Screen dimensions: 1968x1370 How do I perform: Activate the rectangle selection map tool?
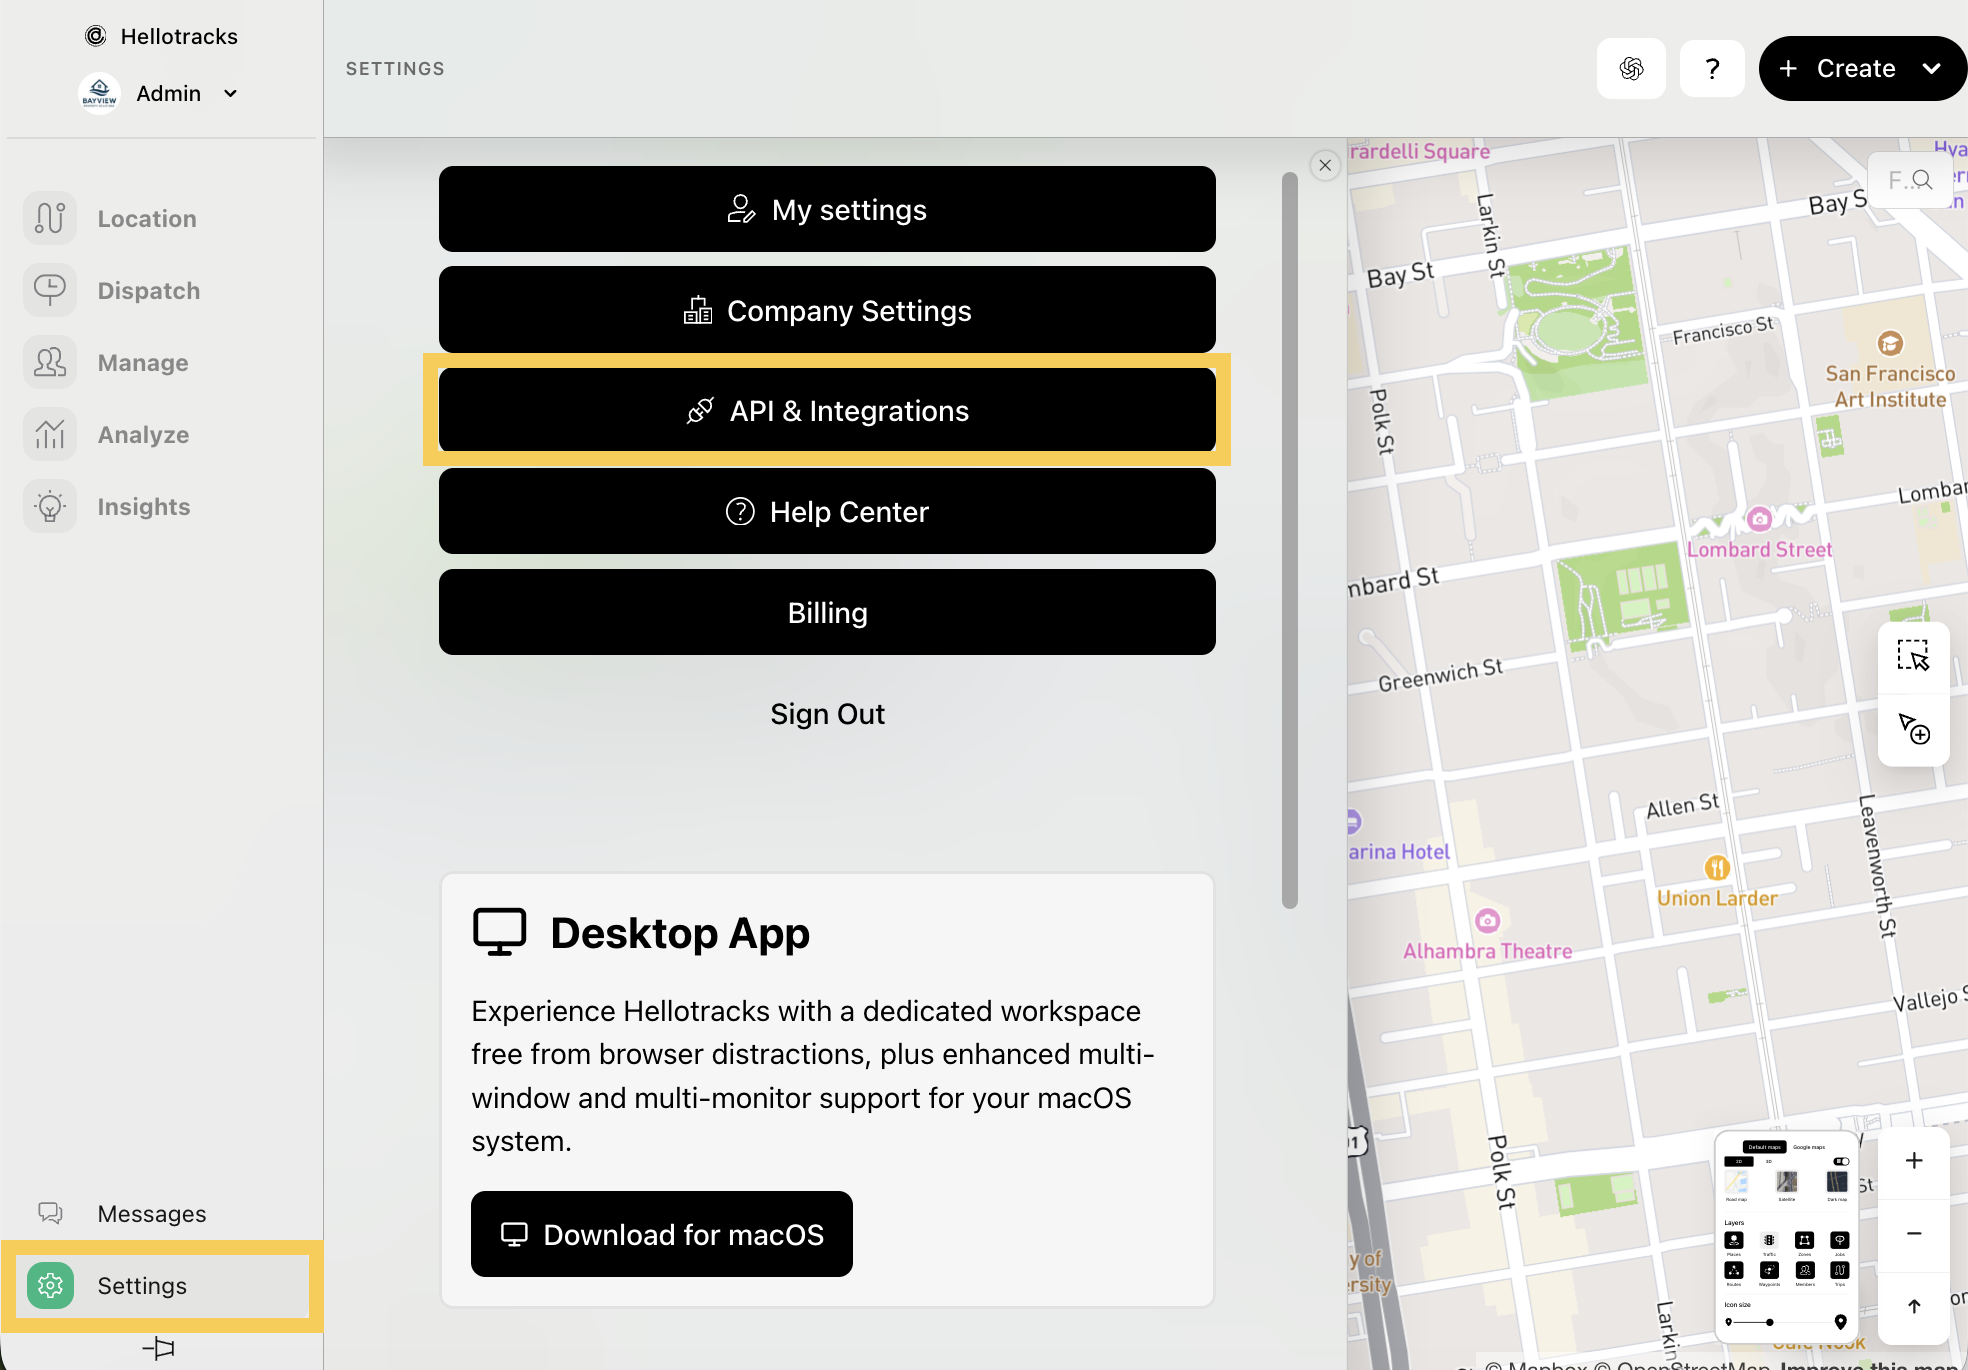(1913, 657)
